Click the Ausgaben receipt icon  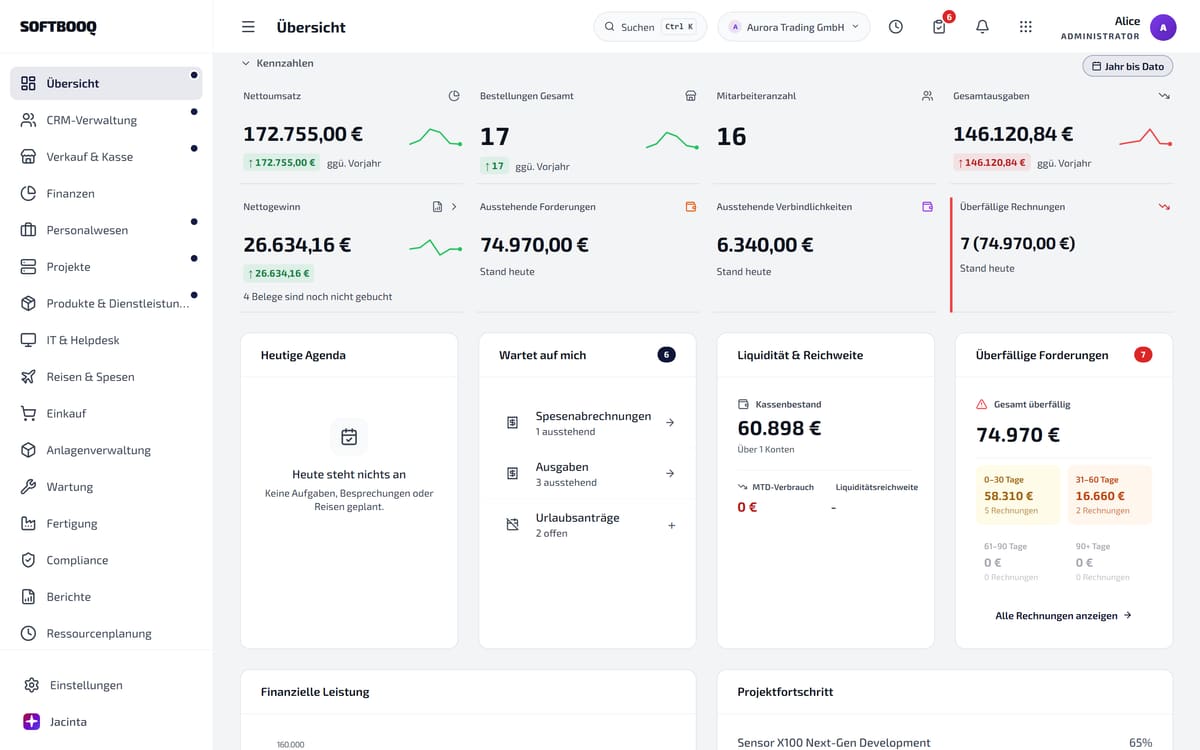pos(512,474)
